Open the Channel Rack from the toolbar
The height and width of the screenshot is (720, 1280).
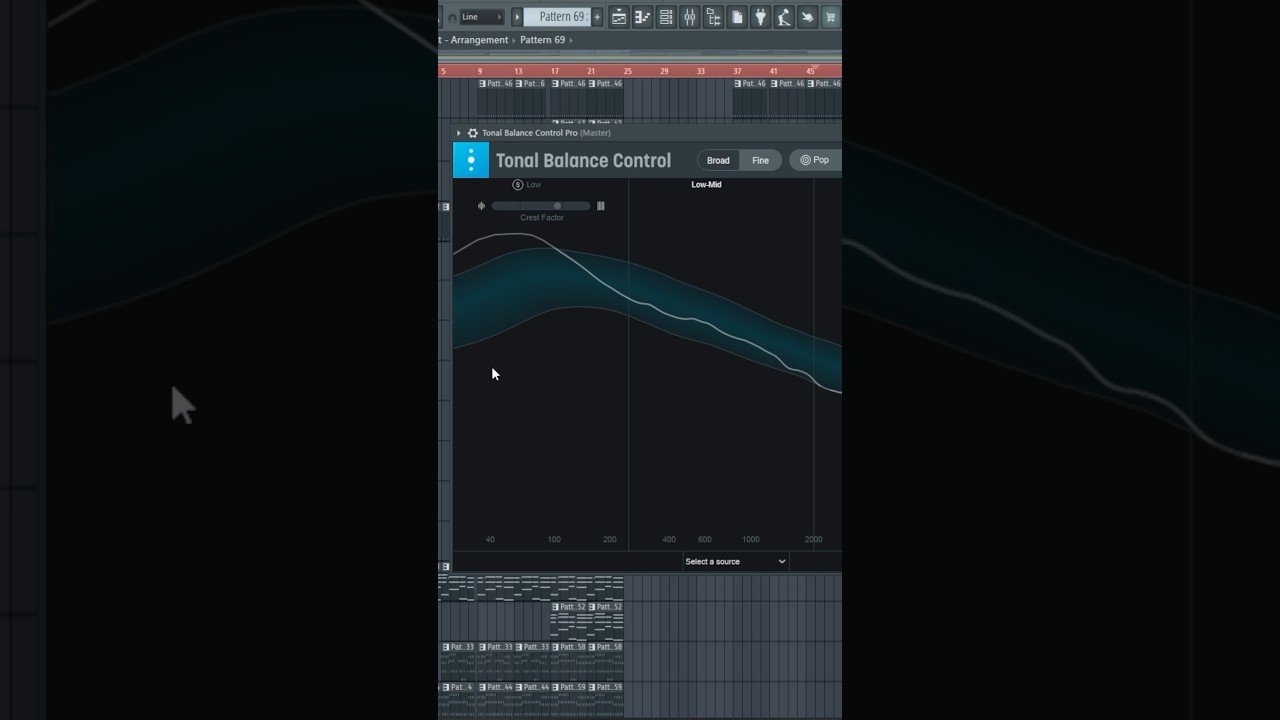[666, 17]
